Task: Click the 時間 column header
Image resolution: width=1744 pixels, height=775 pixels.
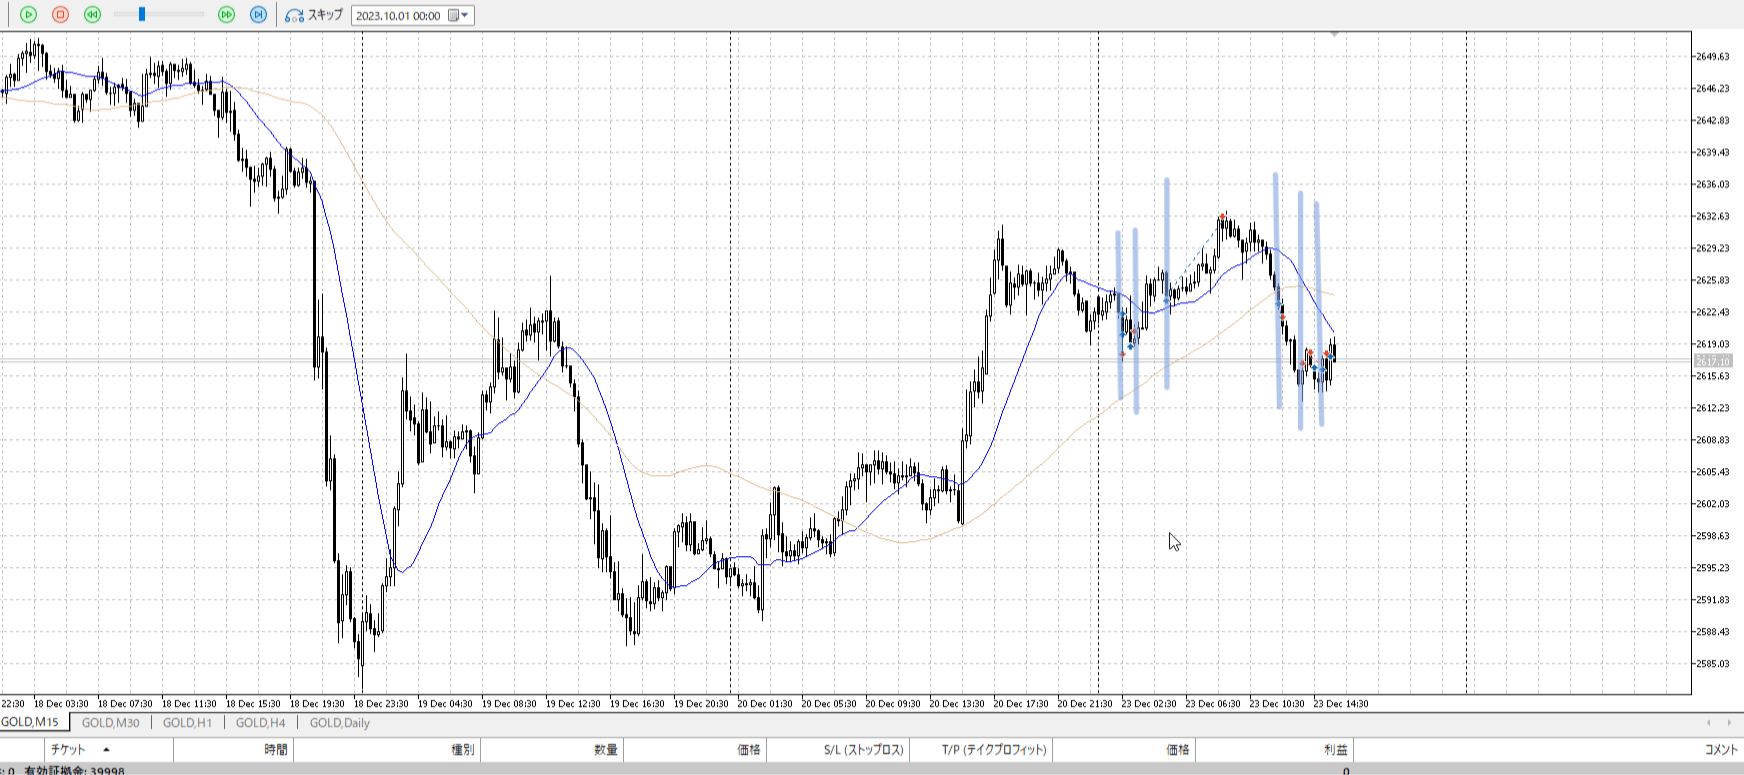Action: coord(276,750)
